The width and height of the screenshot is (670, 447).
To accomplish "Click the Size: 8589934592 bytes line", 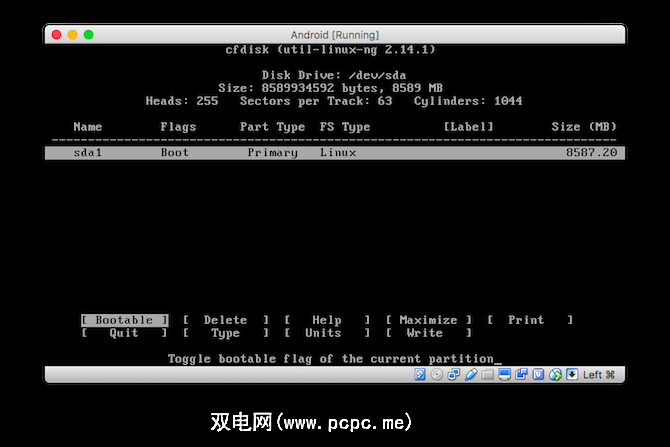I will [330, 88].
